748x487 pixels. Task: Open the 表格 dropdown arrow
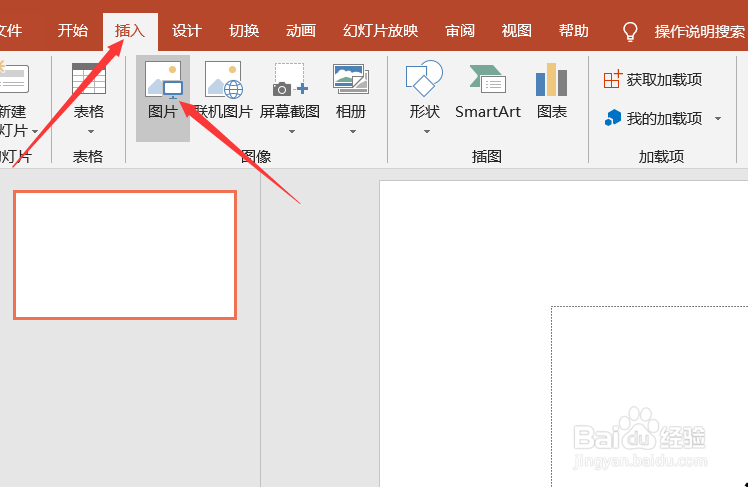pos(90,132)
